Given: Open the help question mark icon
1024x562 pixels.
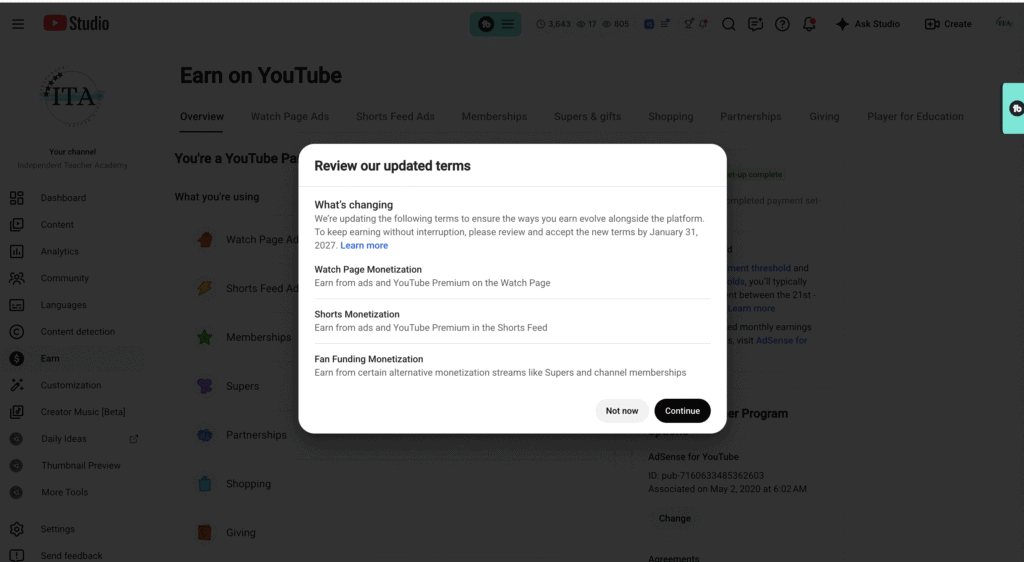Looking at the screenshot, I should [782, 24].
